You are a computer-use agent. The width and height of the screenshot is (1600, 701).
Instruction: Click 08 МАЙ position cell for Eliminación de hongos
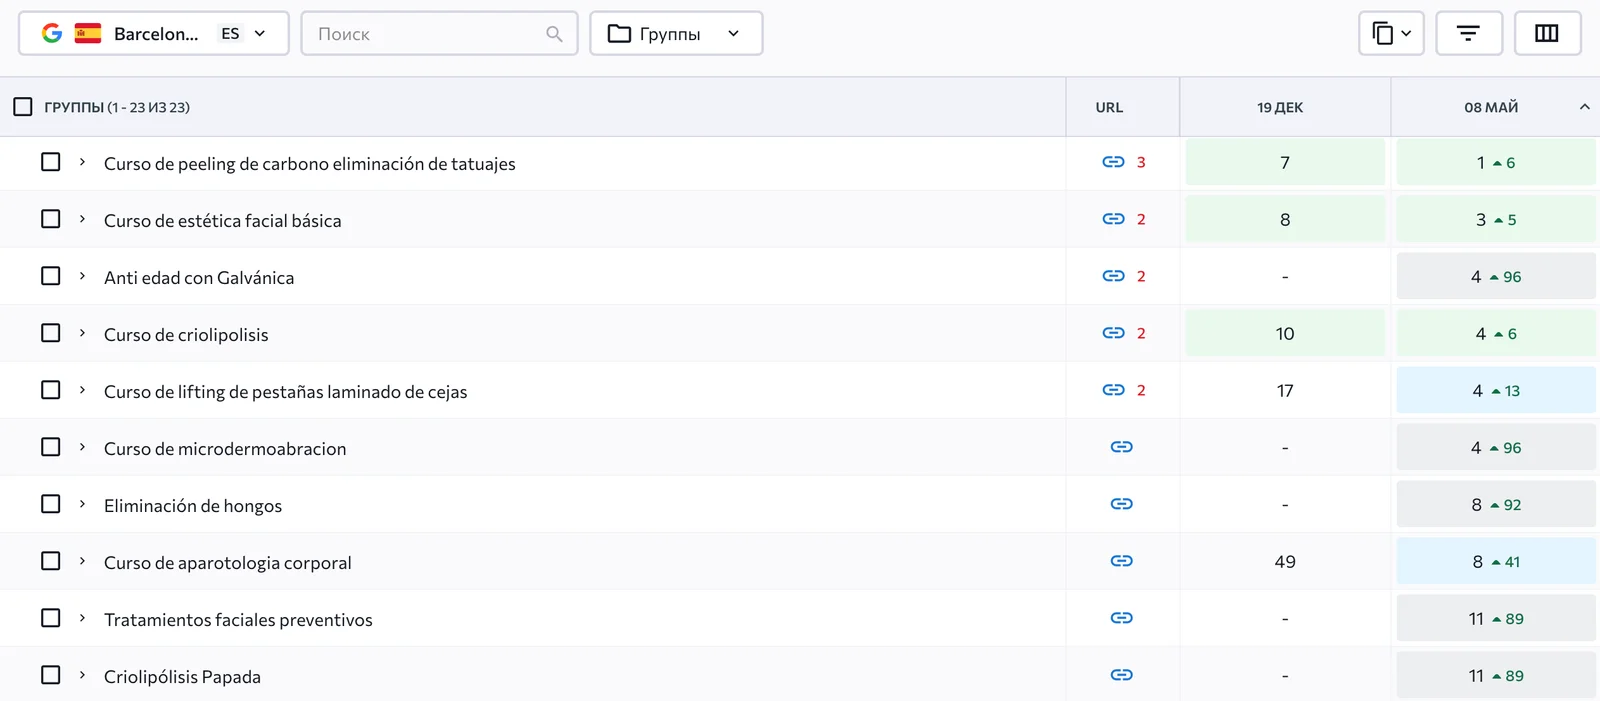(x=1496, y=505)
